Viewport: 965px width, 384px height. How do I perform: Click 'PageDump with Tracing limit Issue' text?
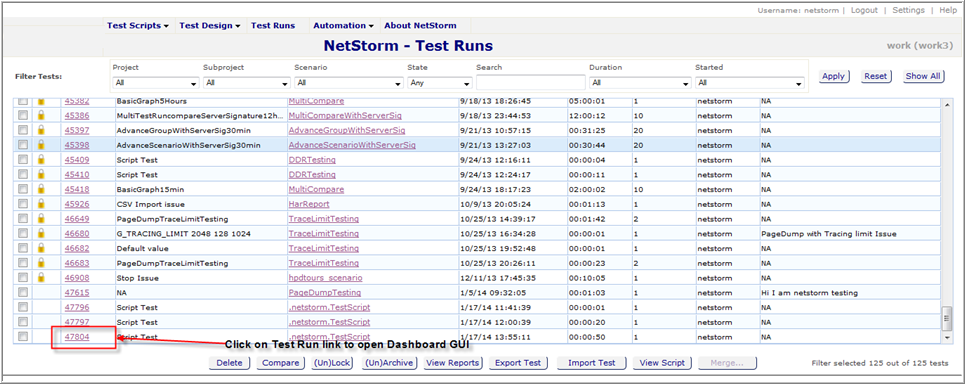[x=828, y=233]
